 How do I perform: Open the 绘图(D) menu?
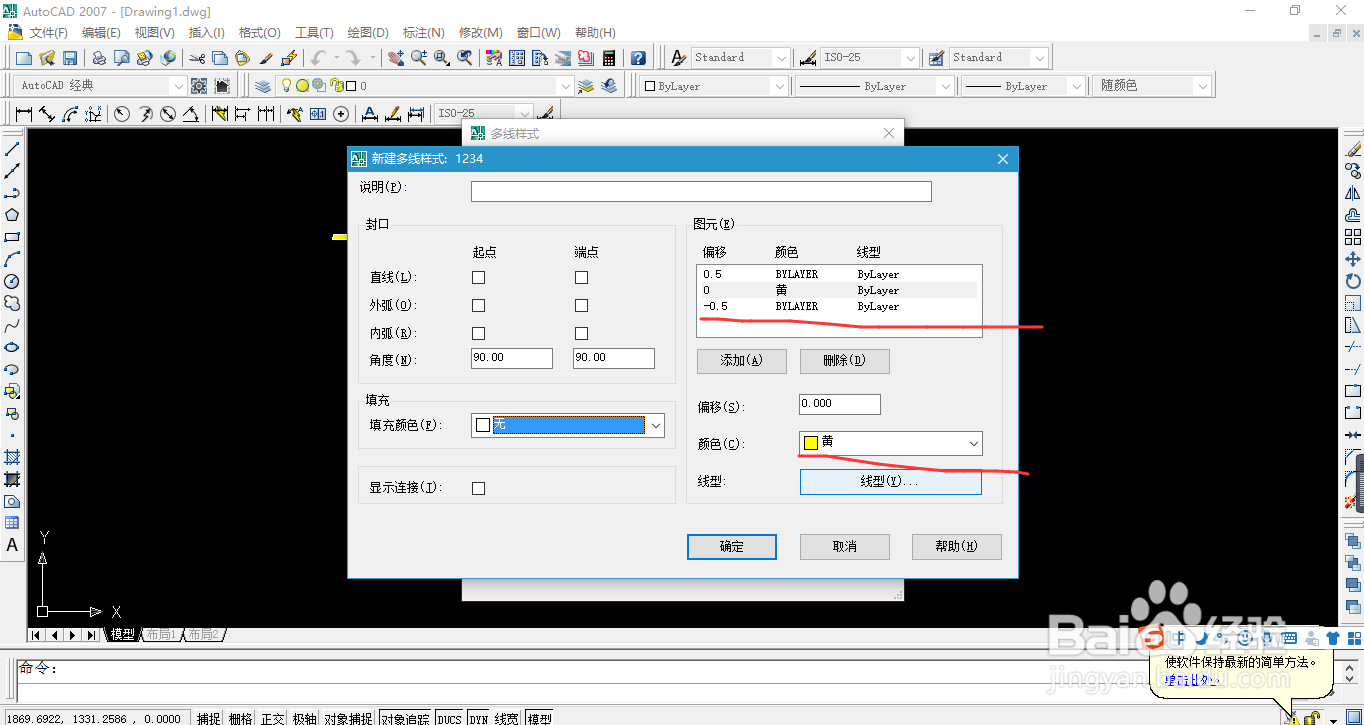click(x=367, y=33)
